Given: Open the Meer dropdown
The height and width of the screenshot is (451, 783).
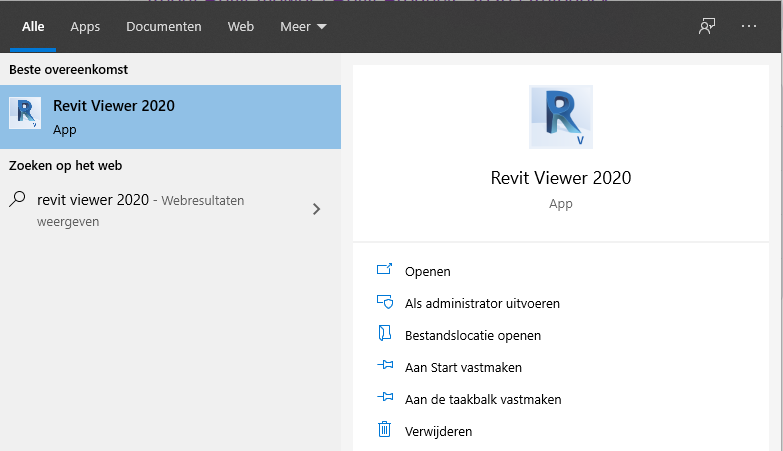Looking at the screenshot, I should (303, 26).
